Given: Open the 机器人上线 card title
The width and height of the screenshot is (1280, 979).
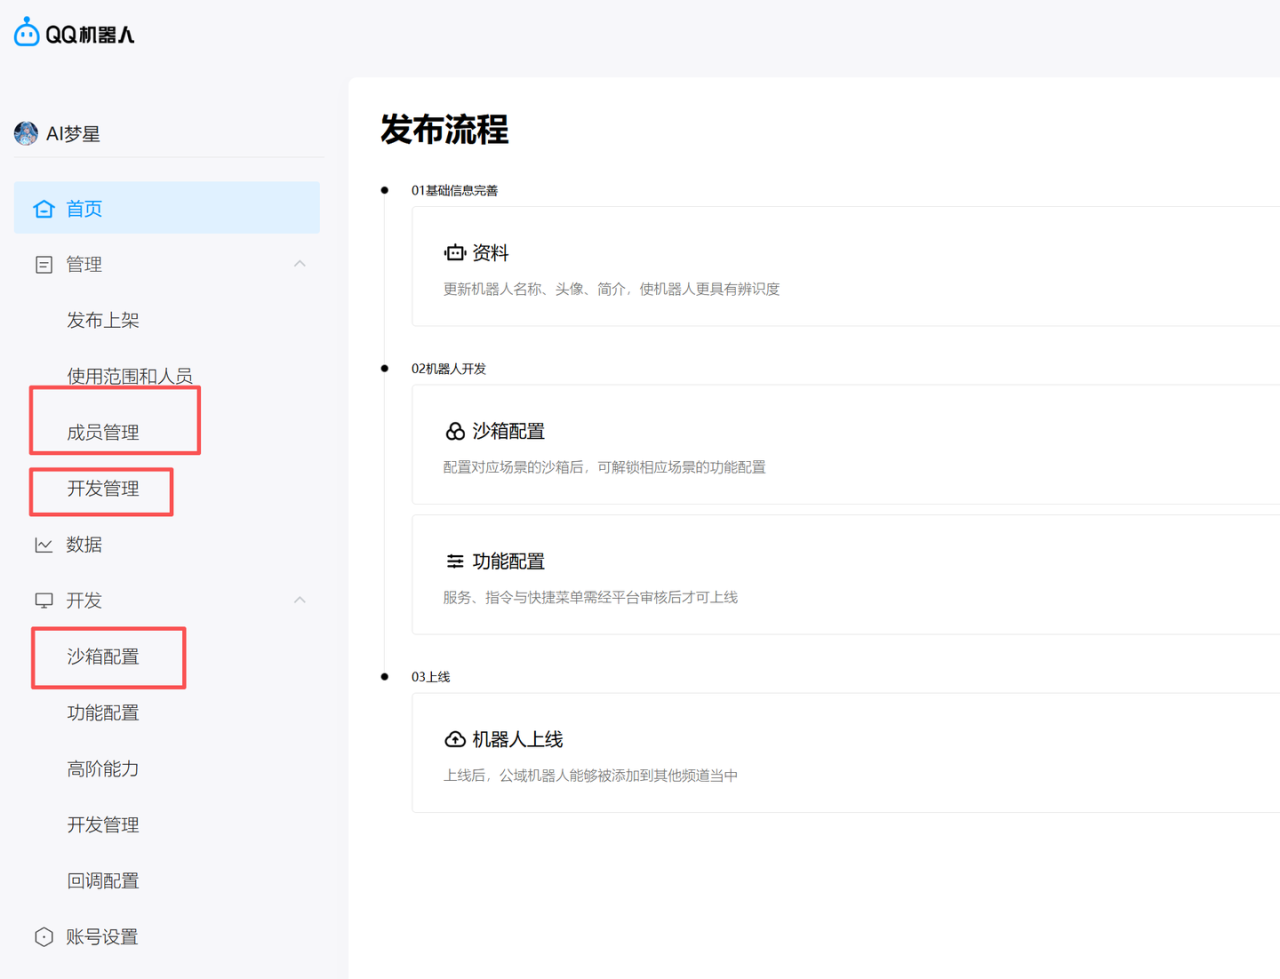Looking at the screenshot, I should 517,739.
